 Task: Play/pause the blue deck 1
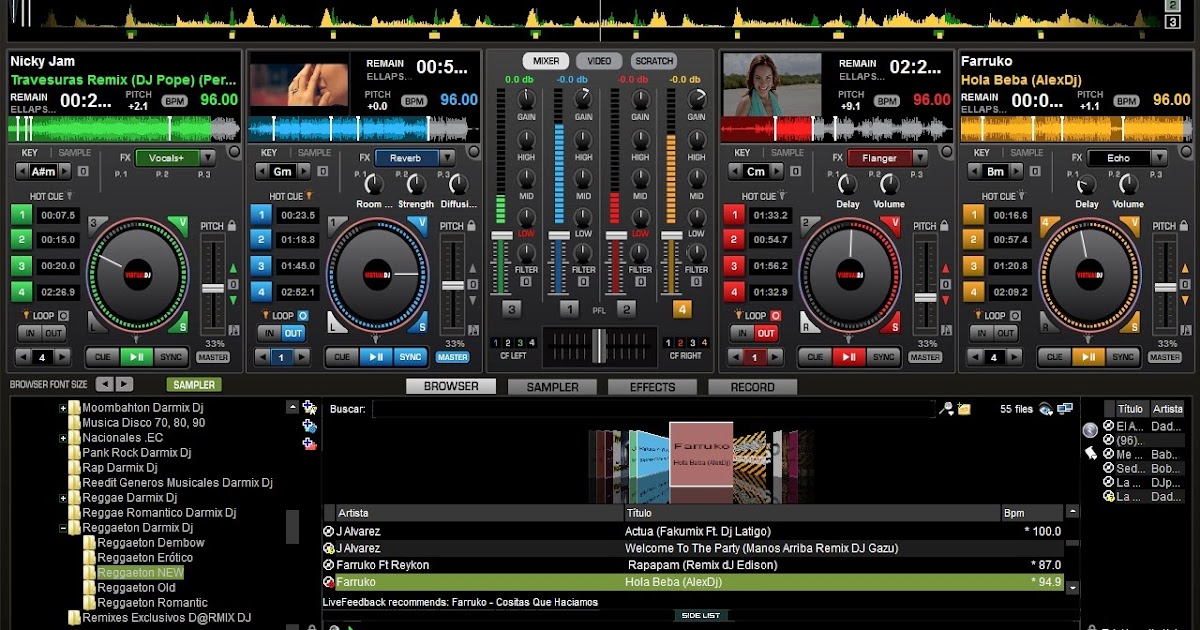tap(375, 357)
